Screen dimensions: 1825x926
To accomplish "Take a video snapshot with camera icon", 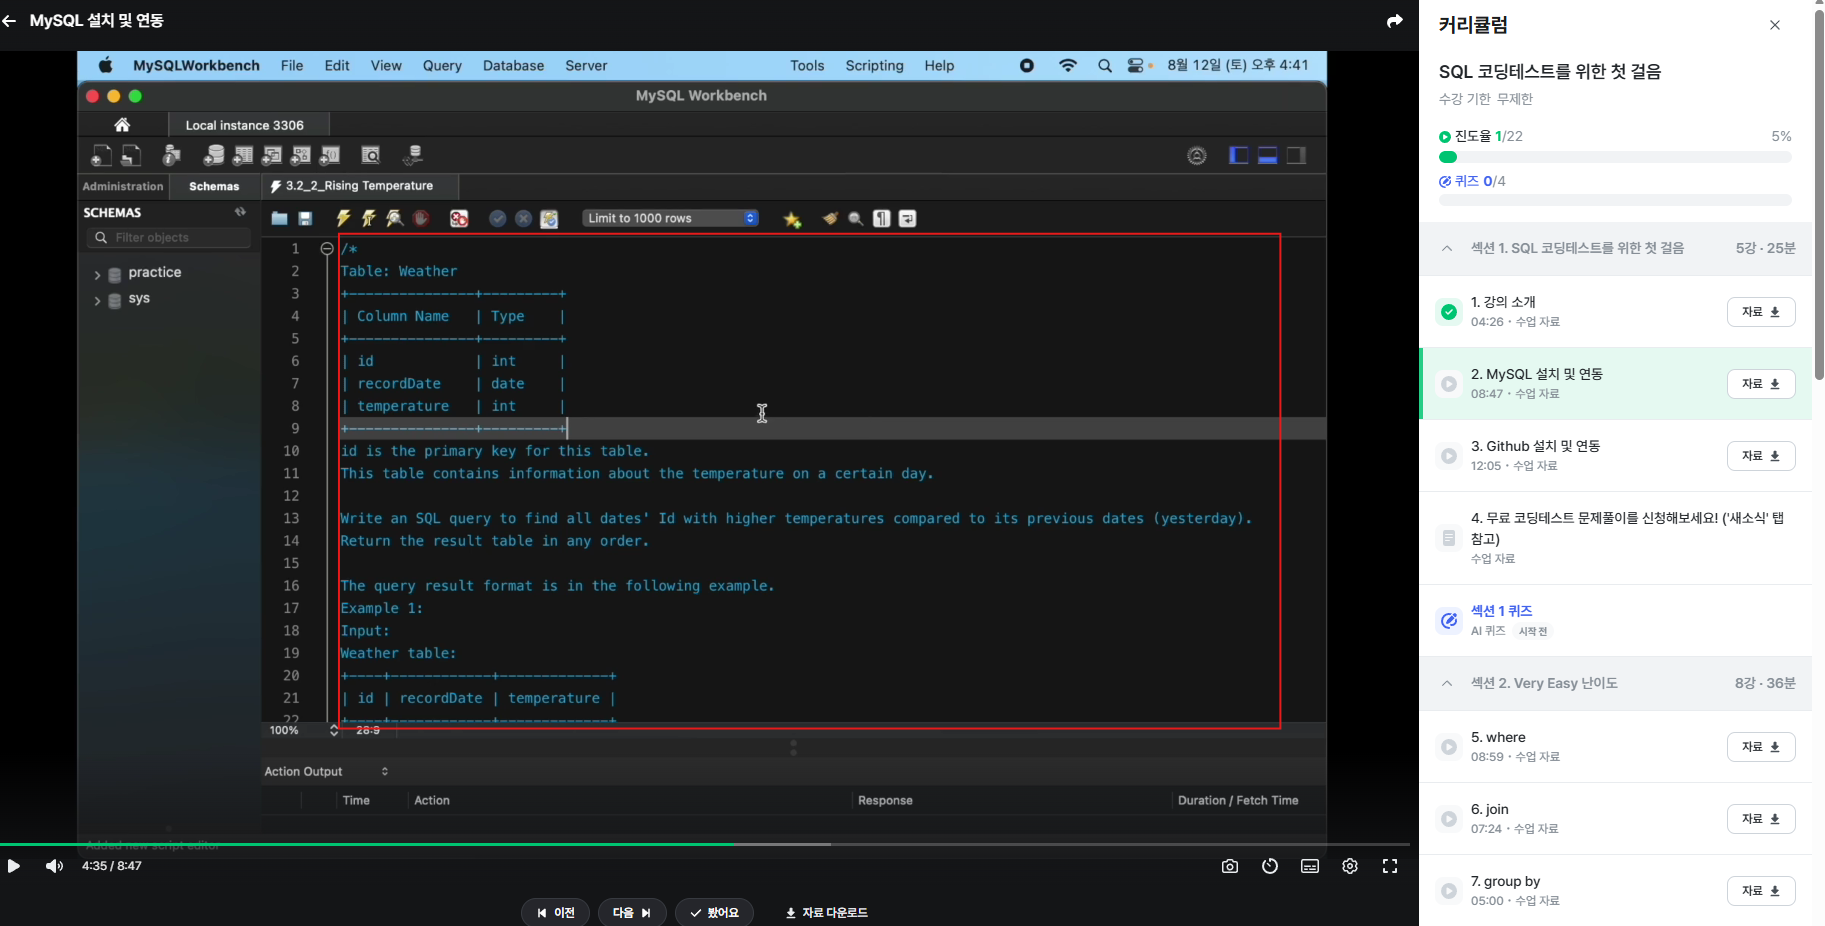I will pos(1230,866).
